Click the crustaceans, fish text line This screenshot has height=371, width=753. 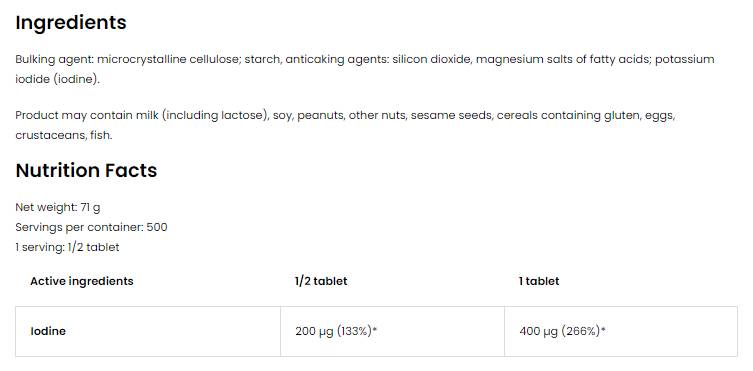coord(64,135)
